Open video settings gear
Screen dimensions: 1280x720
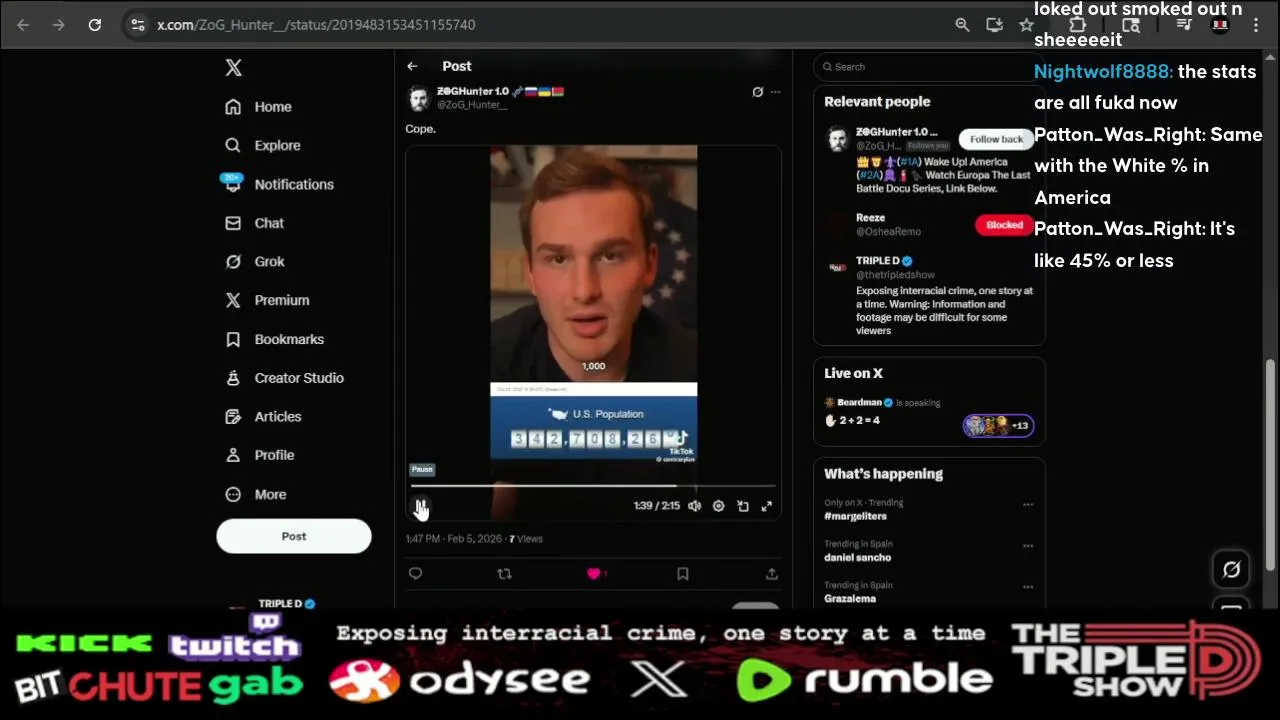[x=718, y=506]
